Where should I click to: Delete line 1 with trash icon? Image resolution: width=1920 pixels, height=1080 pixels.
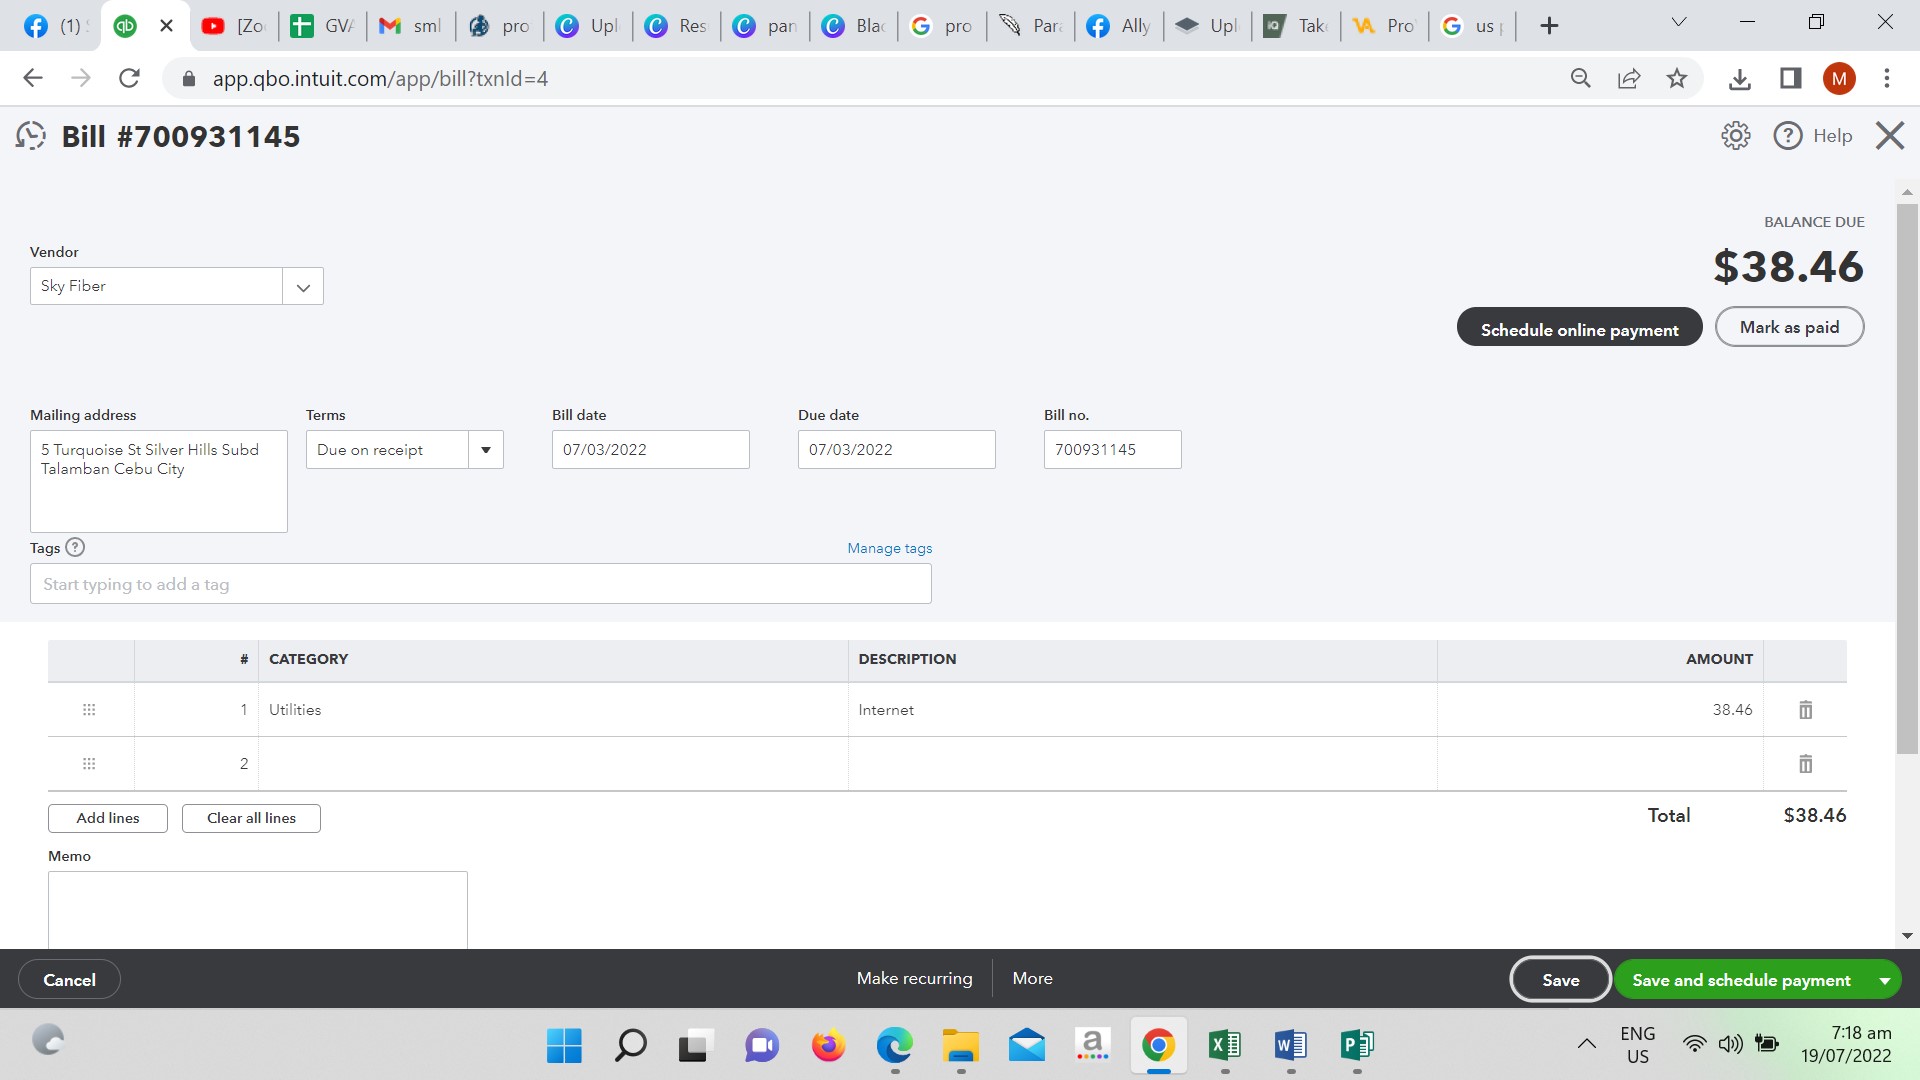(1805, 710)
